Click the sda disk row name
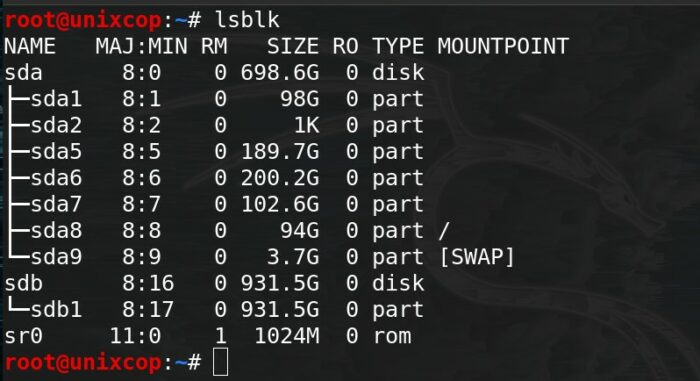This screenshot has height=381, width=700. pos(23,72)
